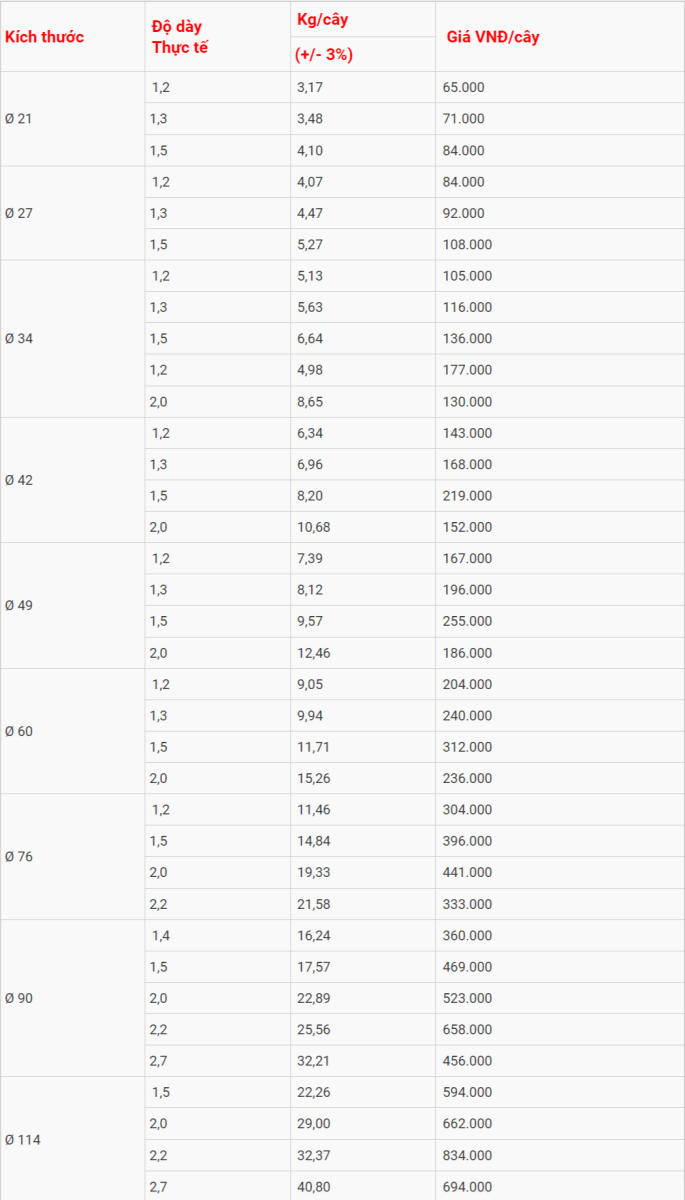The height and width of the screenshot is (1200, 685).
Task: Select the Ø 34 size cell
Action: pos(72,339)
